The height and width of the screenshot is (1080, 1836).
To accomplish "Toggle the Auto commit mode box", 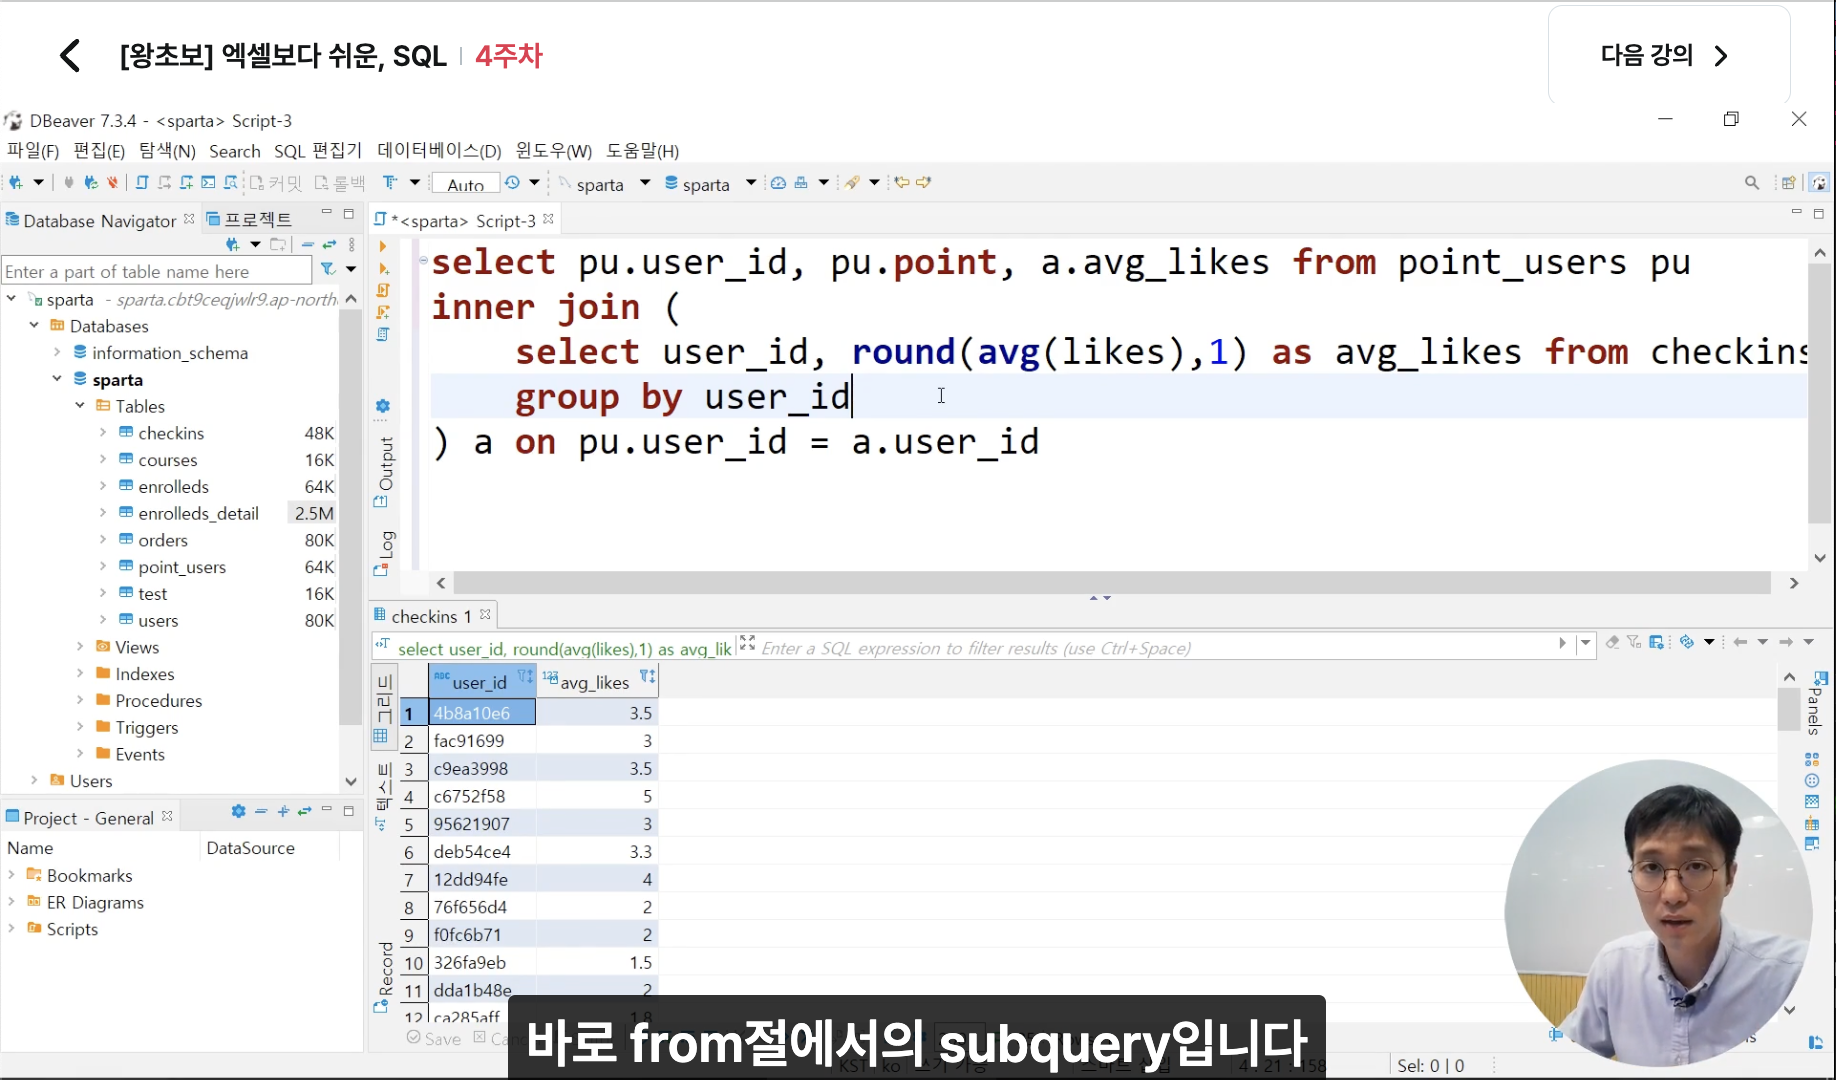I will [x=465, y=184].
